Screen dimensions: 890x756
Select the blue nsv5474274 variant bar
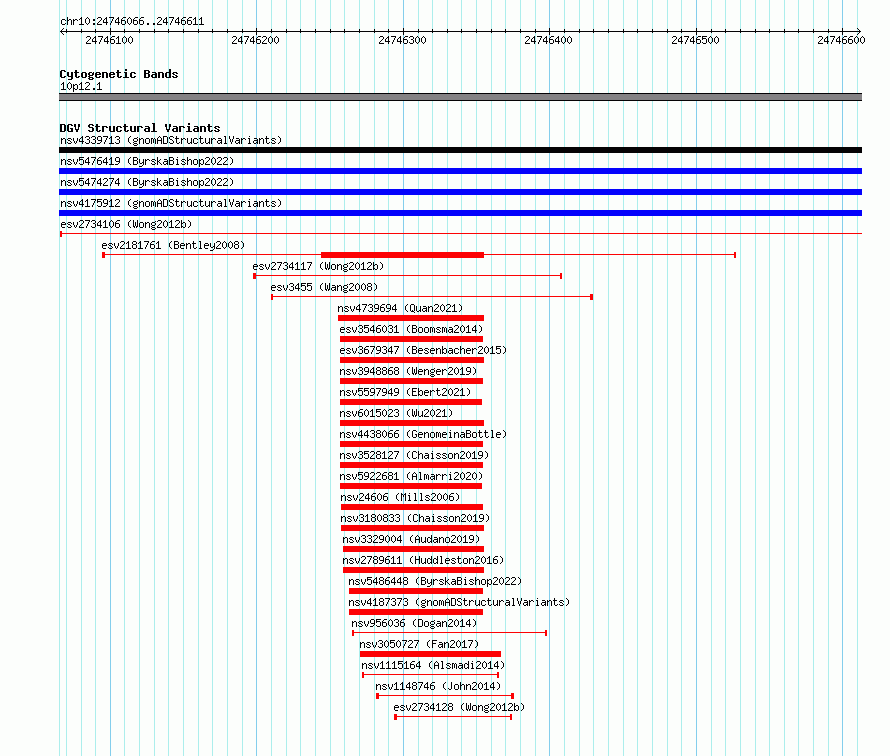pyautogui.click(x=460, y=192)
